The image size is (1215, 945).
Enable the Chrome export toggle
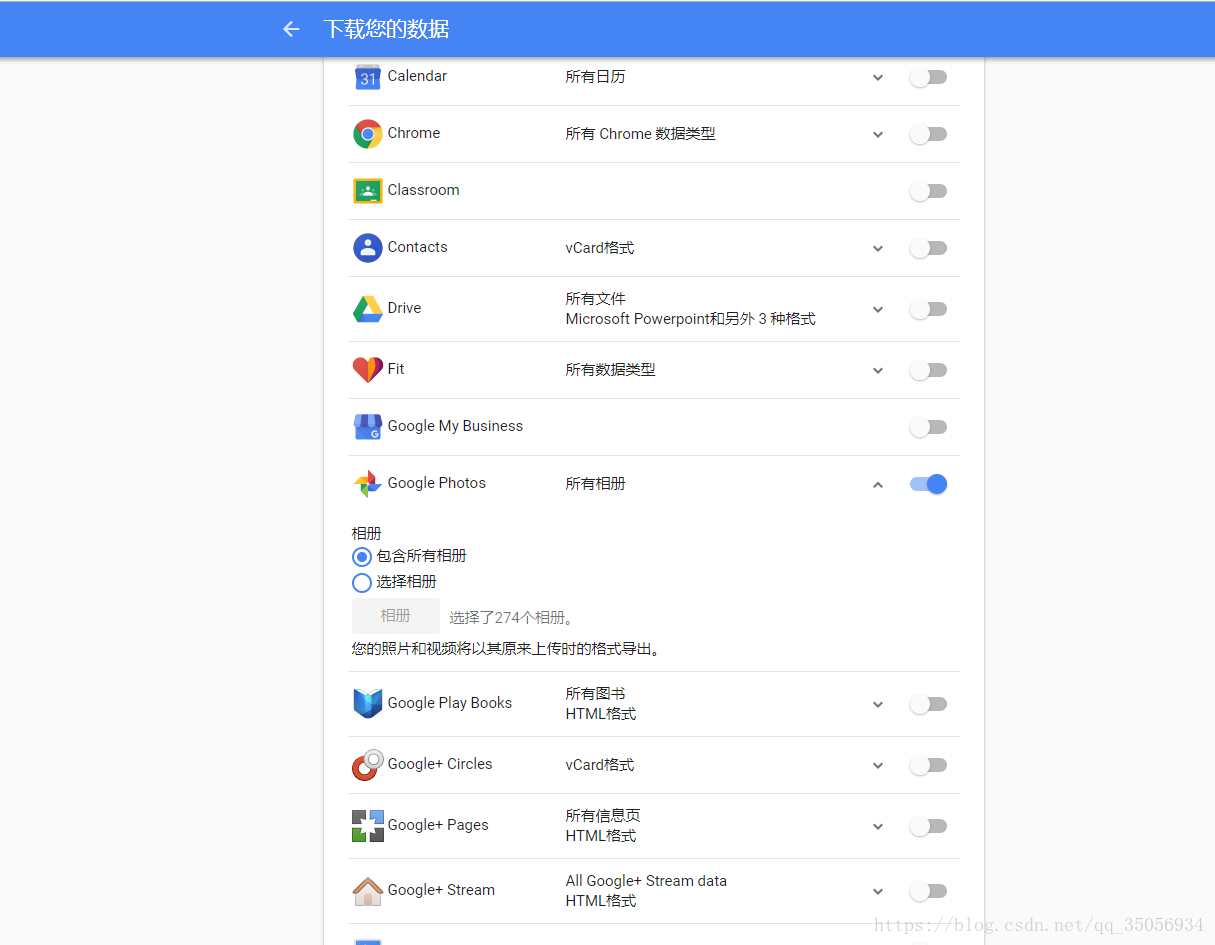tap(928, 134)
